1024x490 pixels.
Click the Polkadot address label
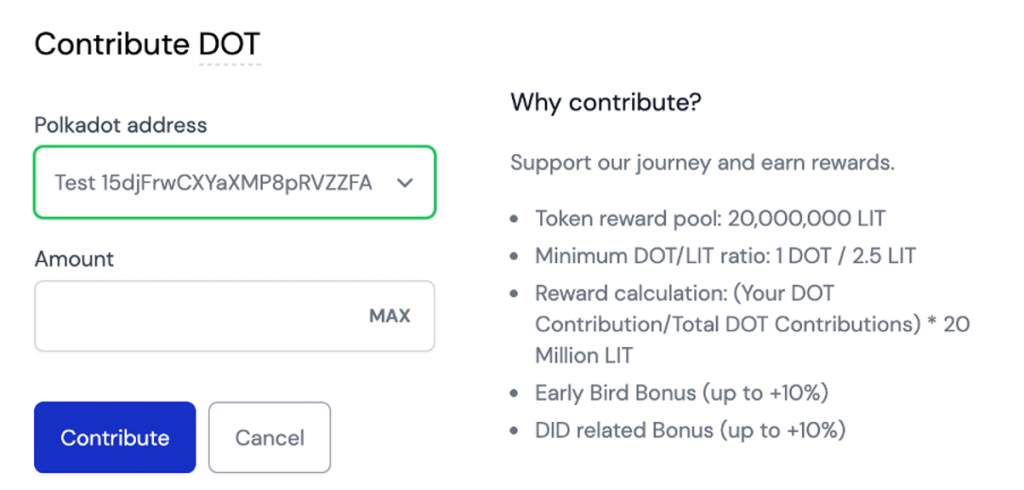[121, 125]
